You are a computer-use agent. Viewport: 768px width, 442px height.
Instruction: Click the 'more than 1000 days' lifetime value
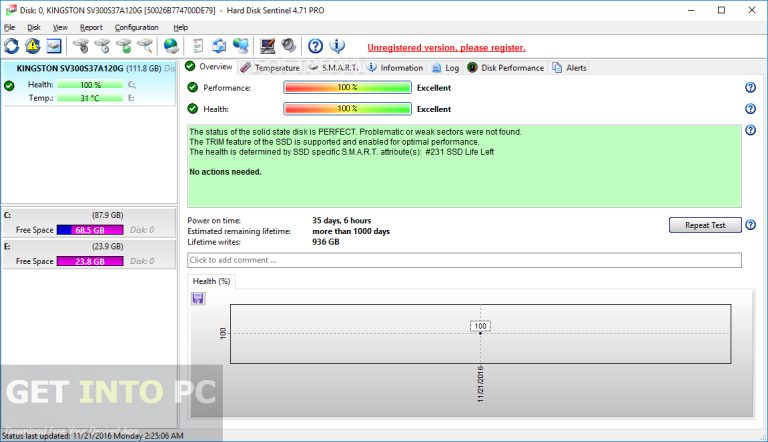[x=351, y=231]
